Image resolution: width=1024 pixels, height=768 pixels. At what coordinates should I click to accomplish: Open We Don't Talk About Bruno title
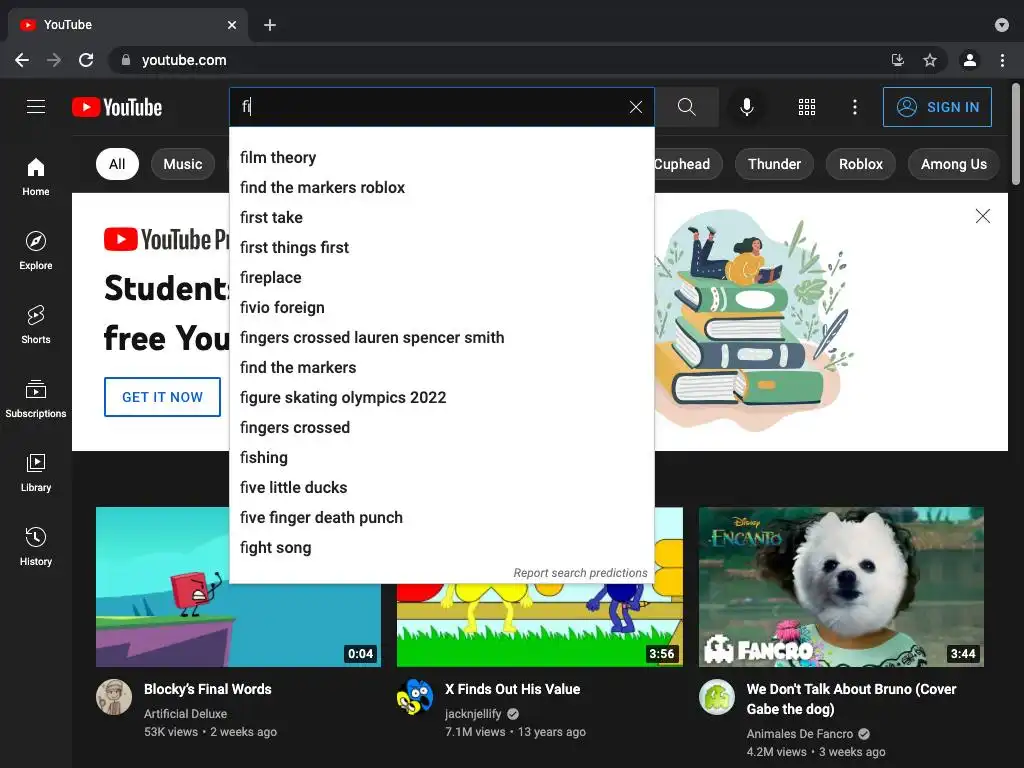pos(852,699)
